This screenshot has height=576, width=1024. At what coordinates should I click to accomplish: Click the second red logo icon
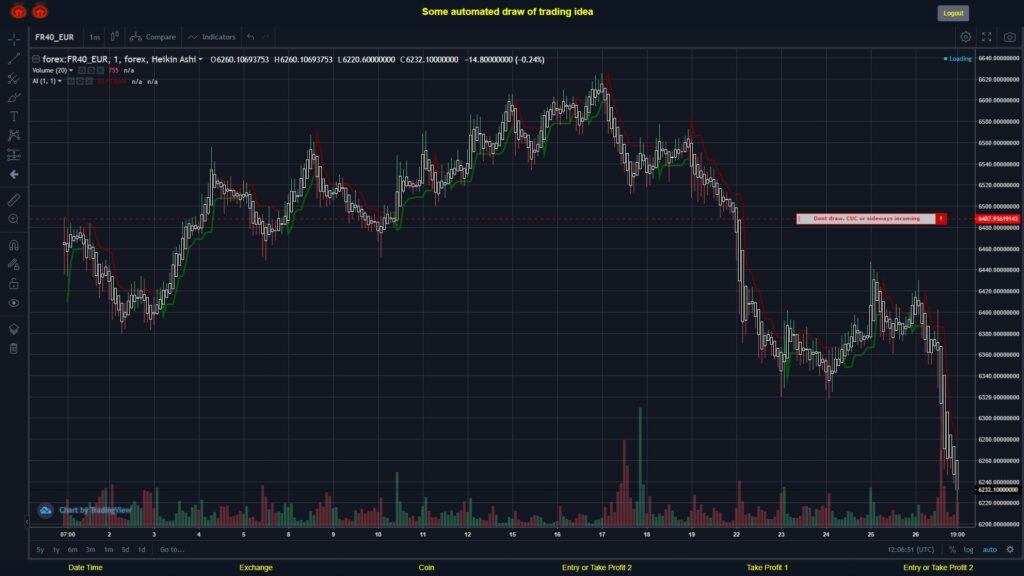coord(40,11)
